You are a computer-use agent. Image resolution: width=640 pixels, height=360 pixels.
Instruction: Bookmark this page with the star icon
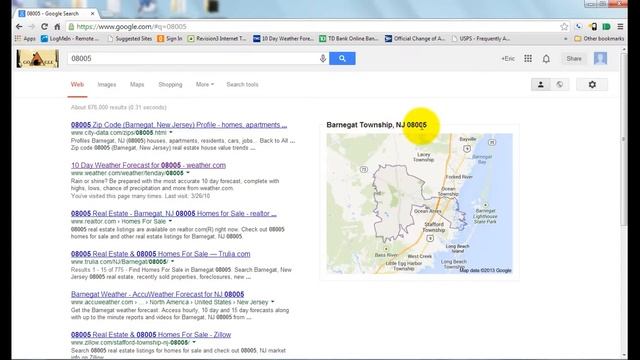click(564, 27)
